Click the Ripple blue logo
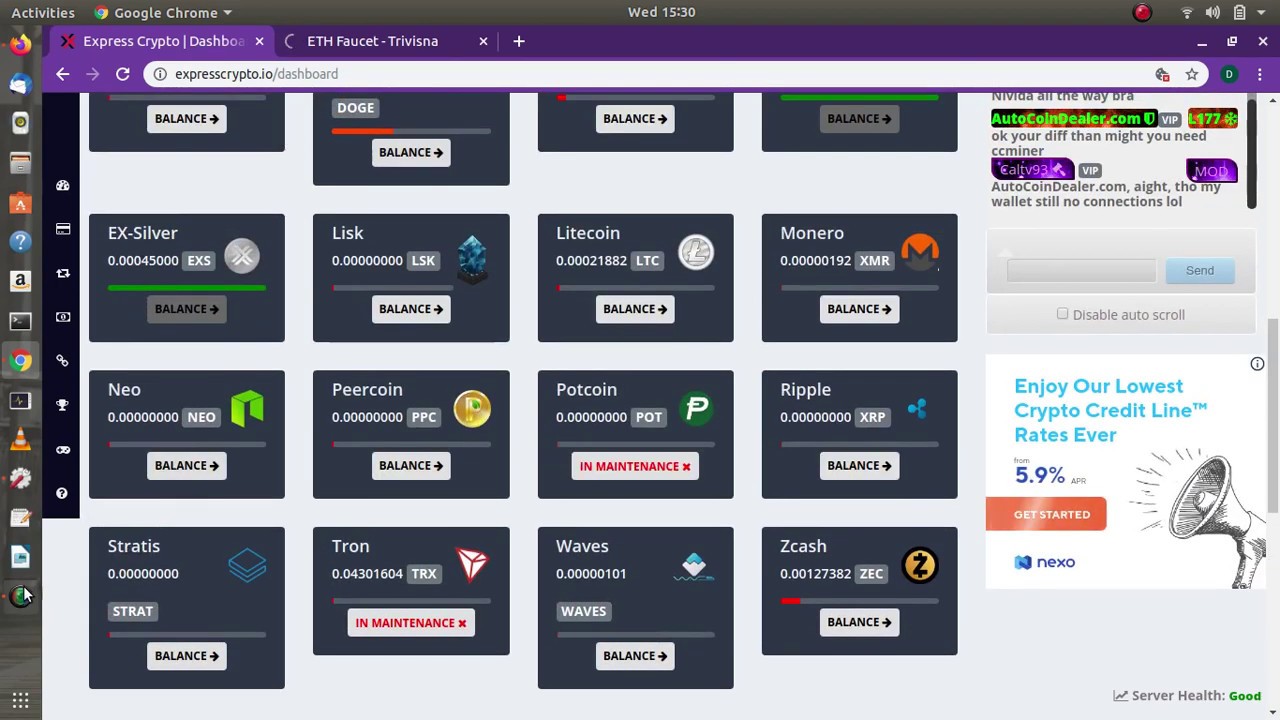The width and height of the screenshot is (1280, 720). (x=917, y=408)
